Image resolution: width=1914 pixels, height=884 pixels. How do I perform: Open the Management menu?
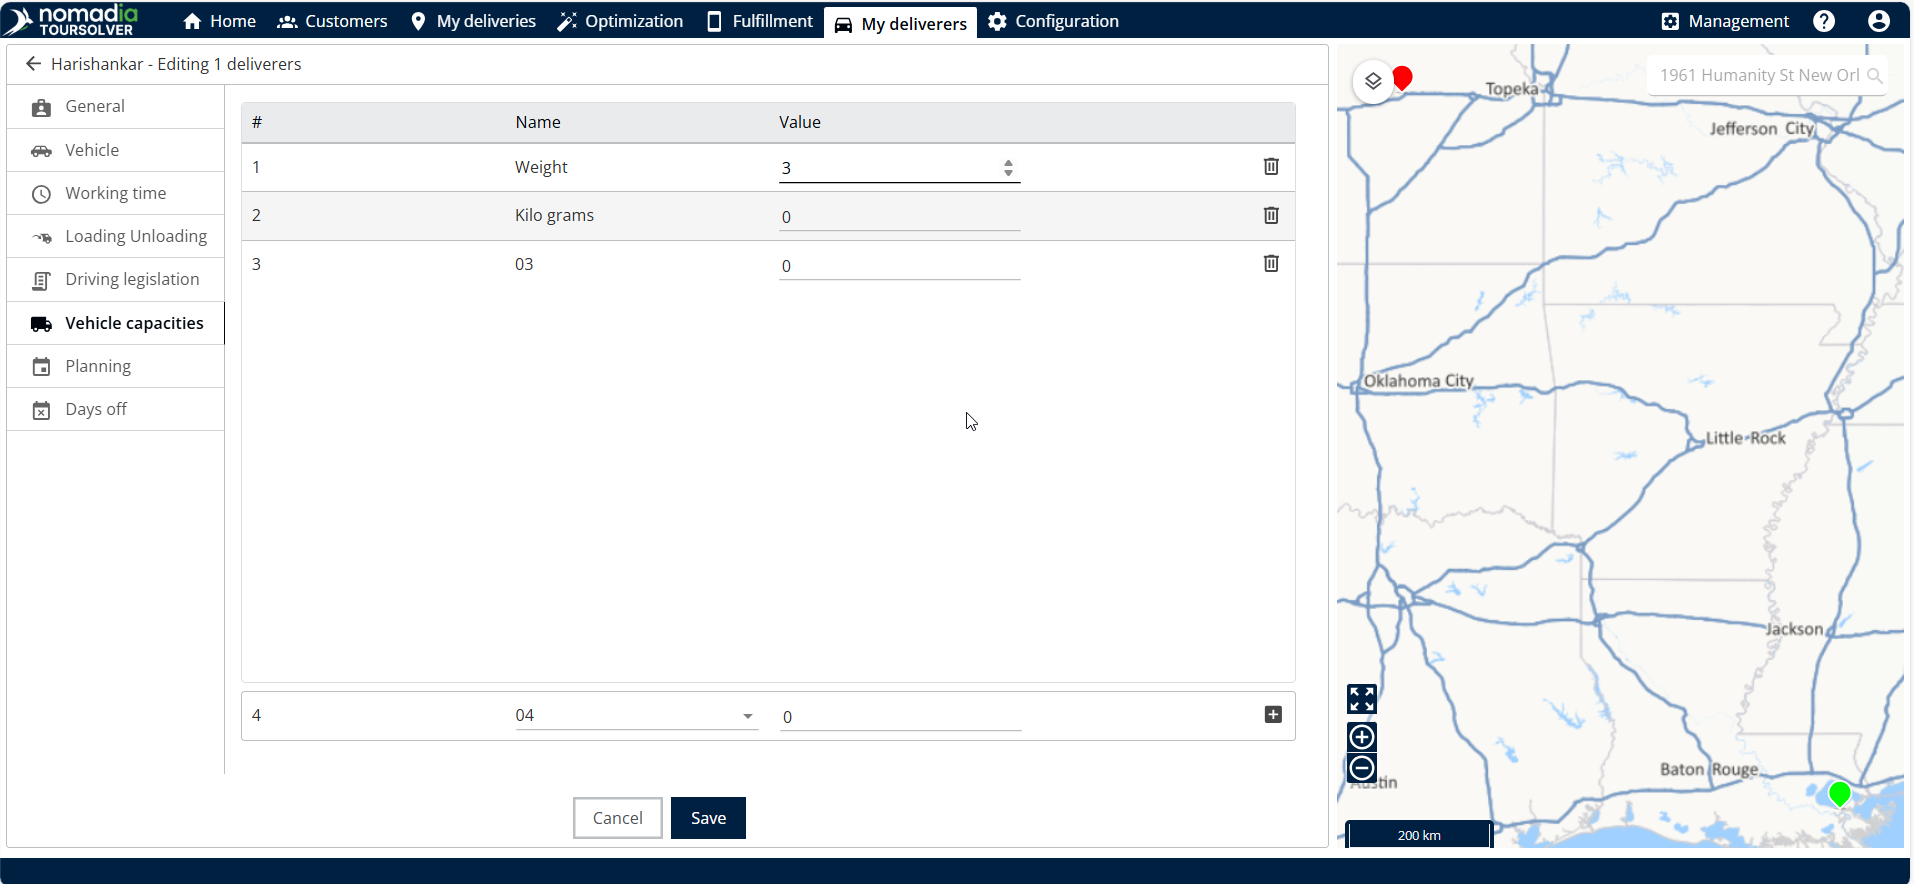pos(1725,21)
